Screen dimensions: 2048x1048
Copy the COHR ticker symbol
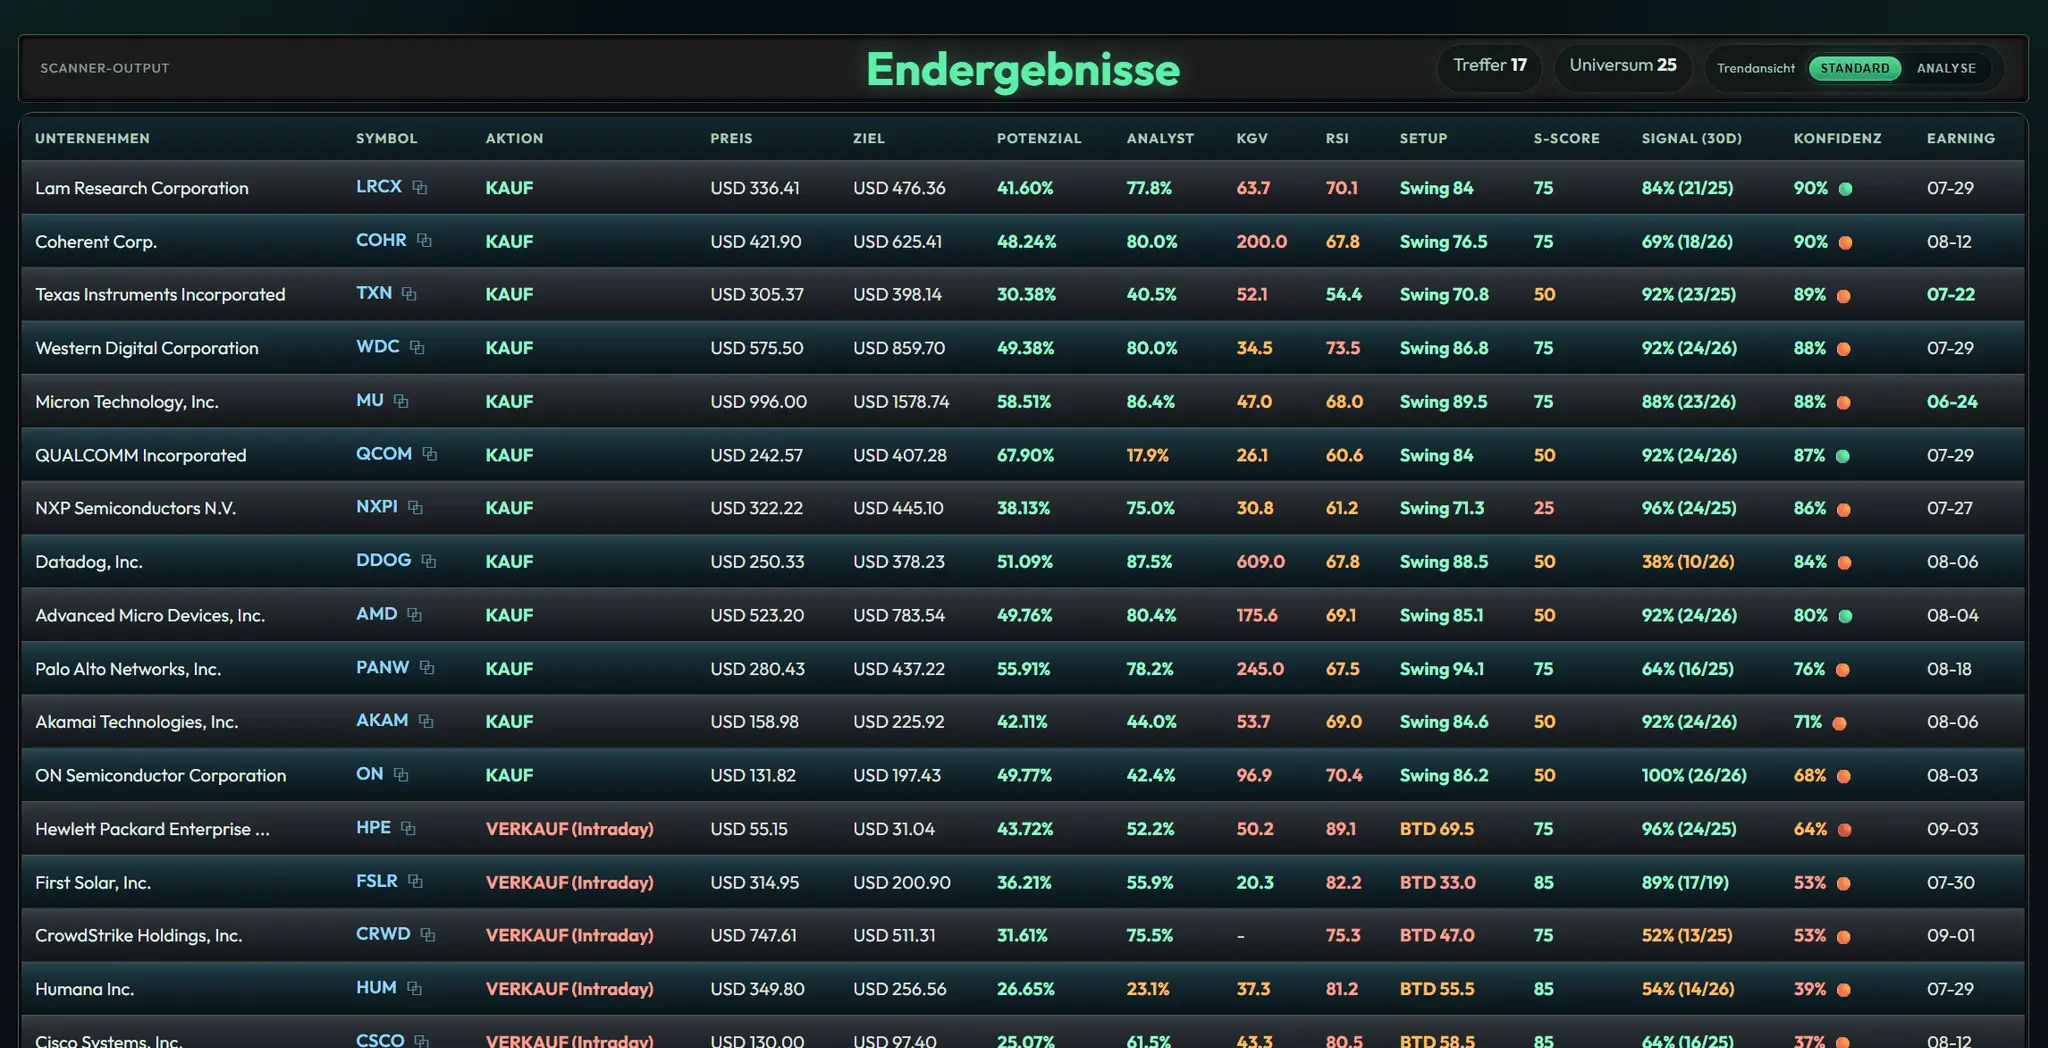tap(424, 240)
